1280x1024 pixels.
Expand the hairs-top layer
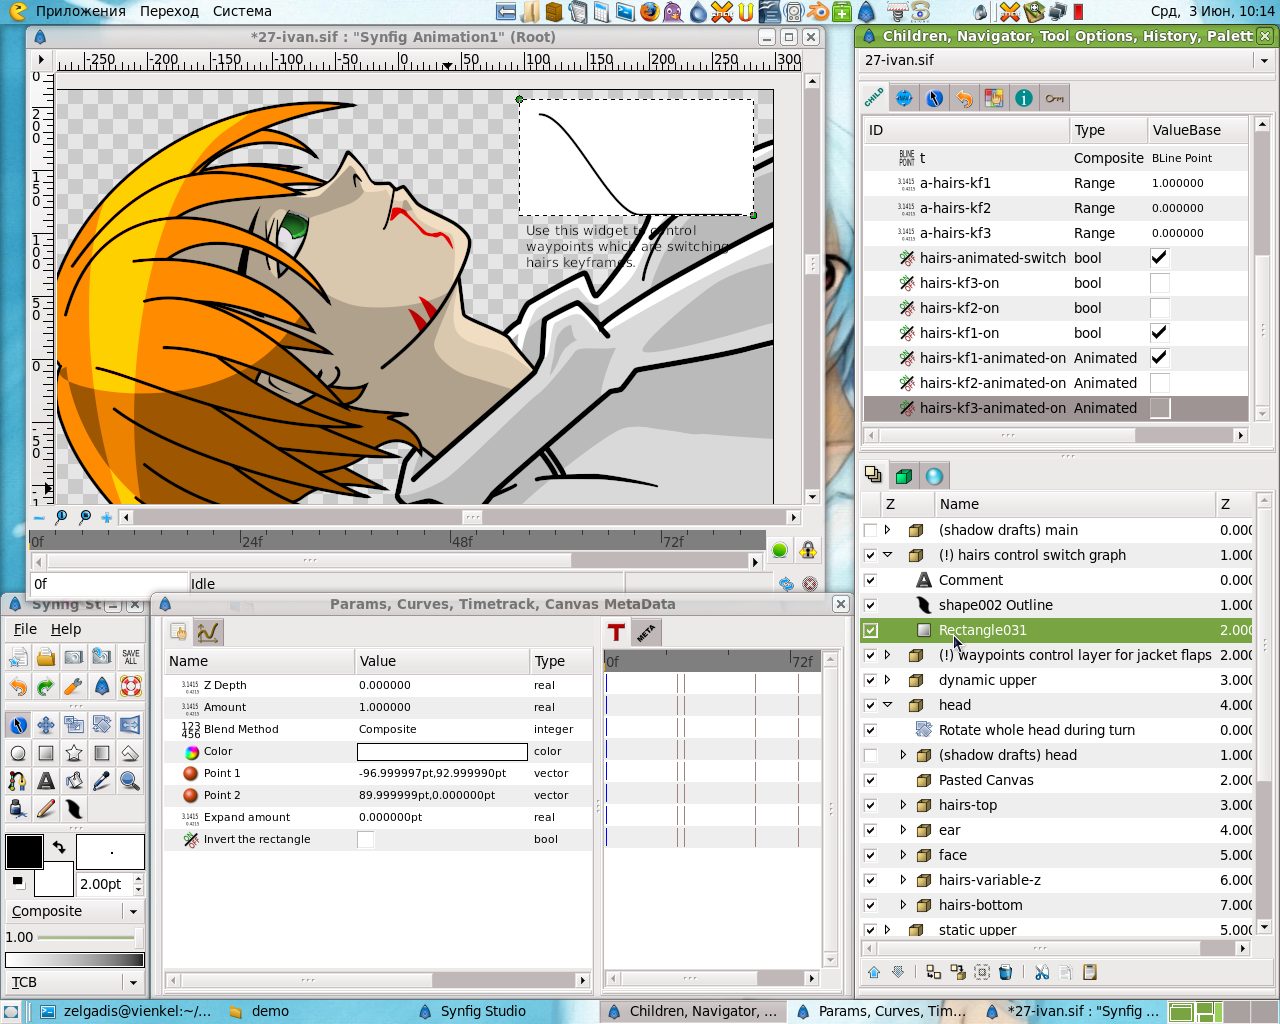[x=903, y=805]
